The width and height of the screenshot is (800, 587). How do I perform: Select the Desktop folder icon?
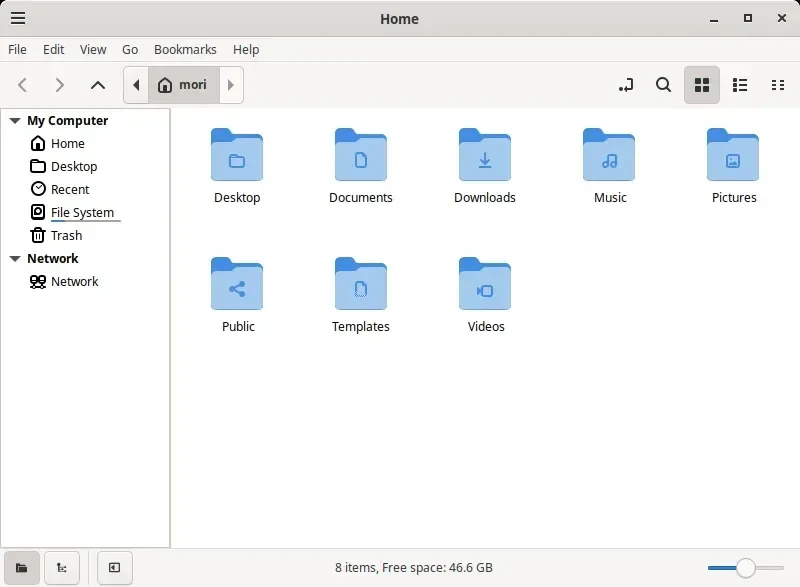click(237, 155)
